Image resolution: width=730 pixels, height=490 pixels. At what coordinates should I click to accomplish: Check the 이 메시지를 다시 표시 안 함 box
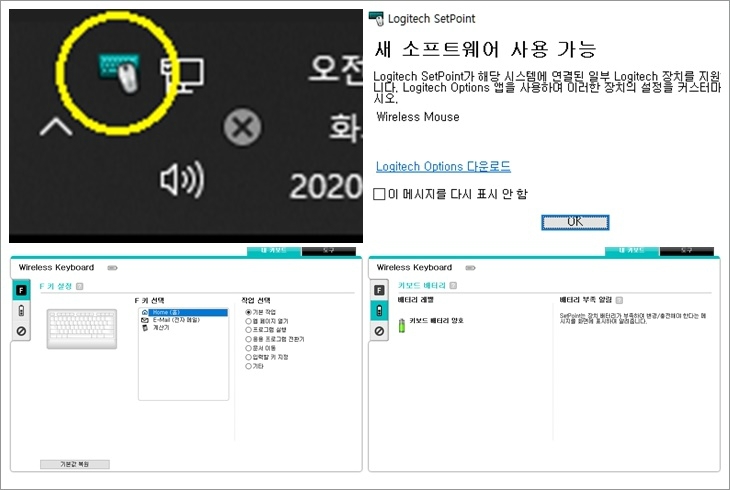(379, 194)
